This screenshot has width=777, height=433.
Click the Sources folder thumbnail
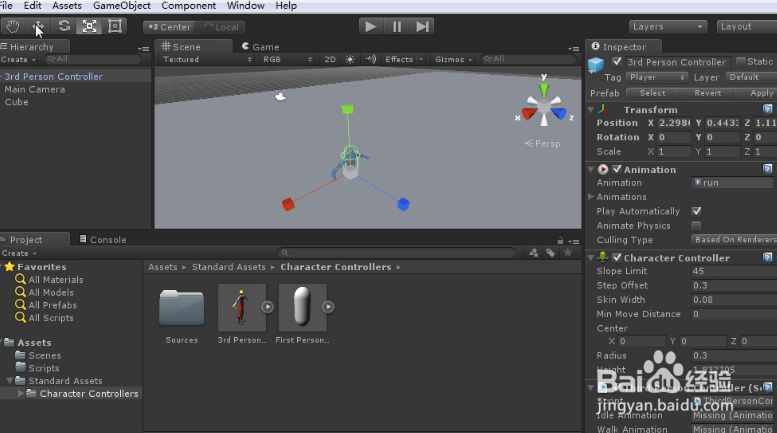coord(181,308)
